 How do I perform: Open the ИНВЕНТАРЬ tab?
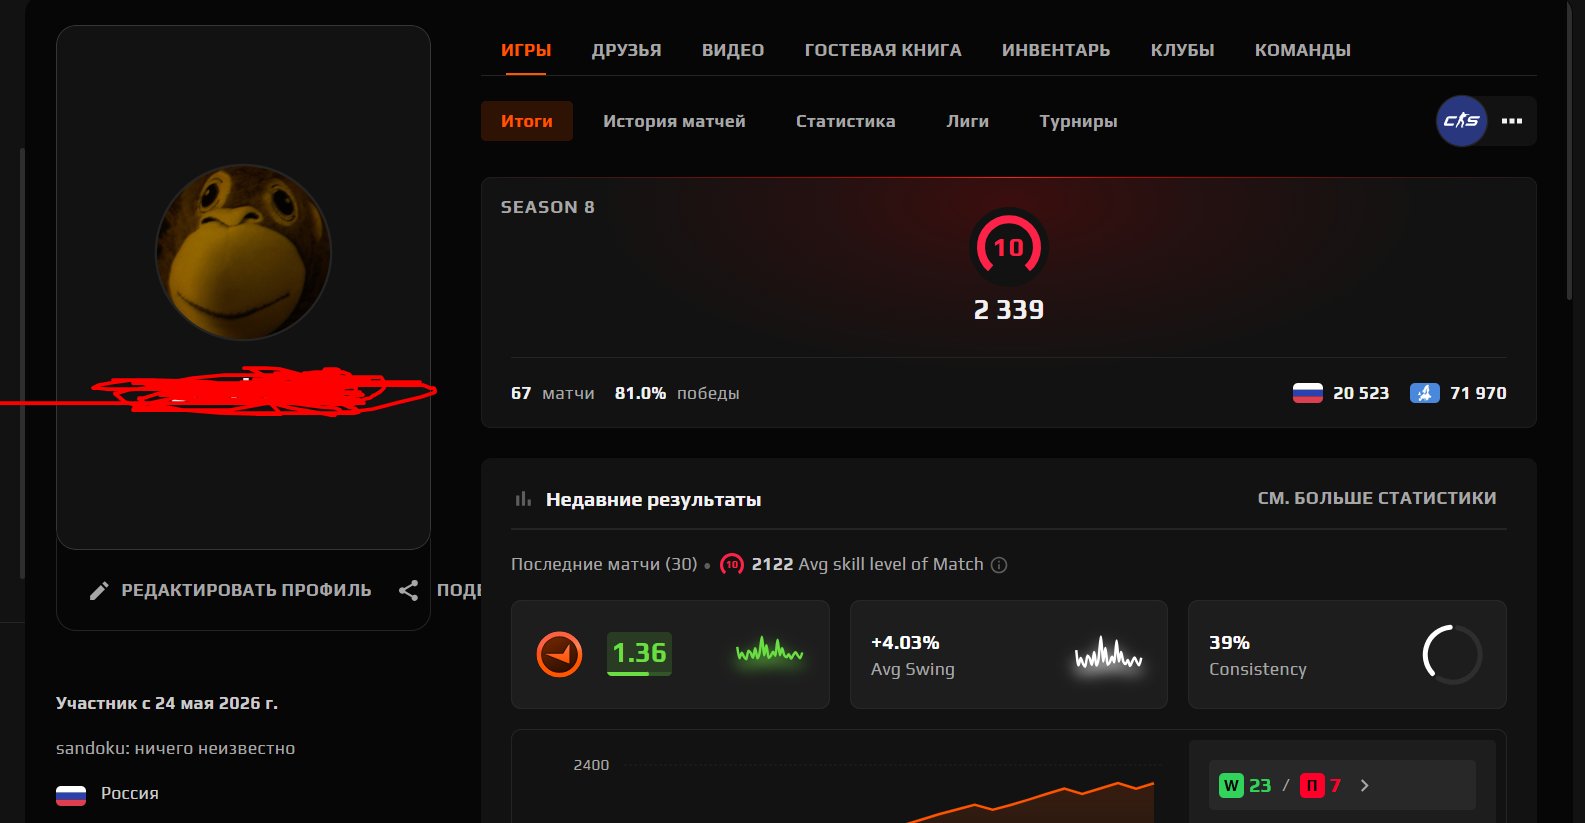[1056, 50]
